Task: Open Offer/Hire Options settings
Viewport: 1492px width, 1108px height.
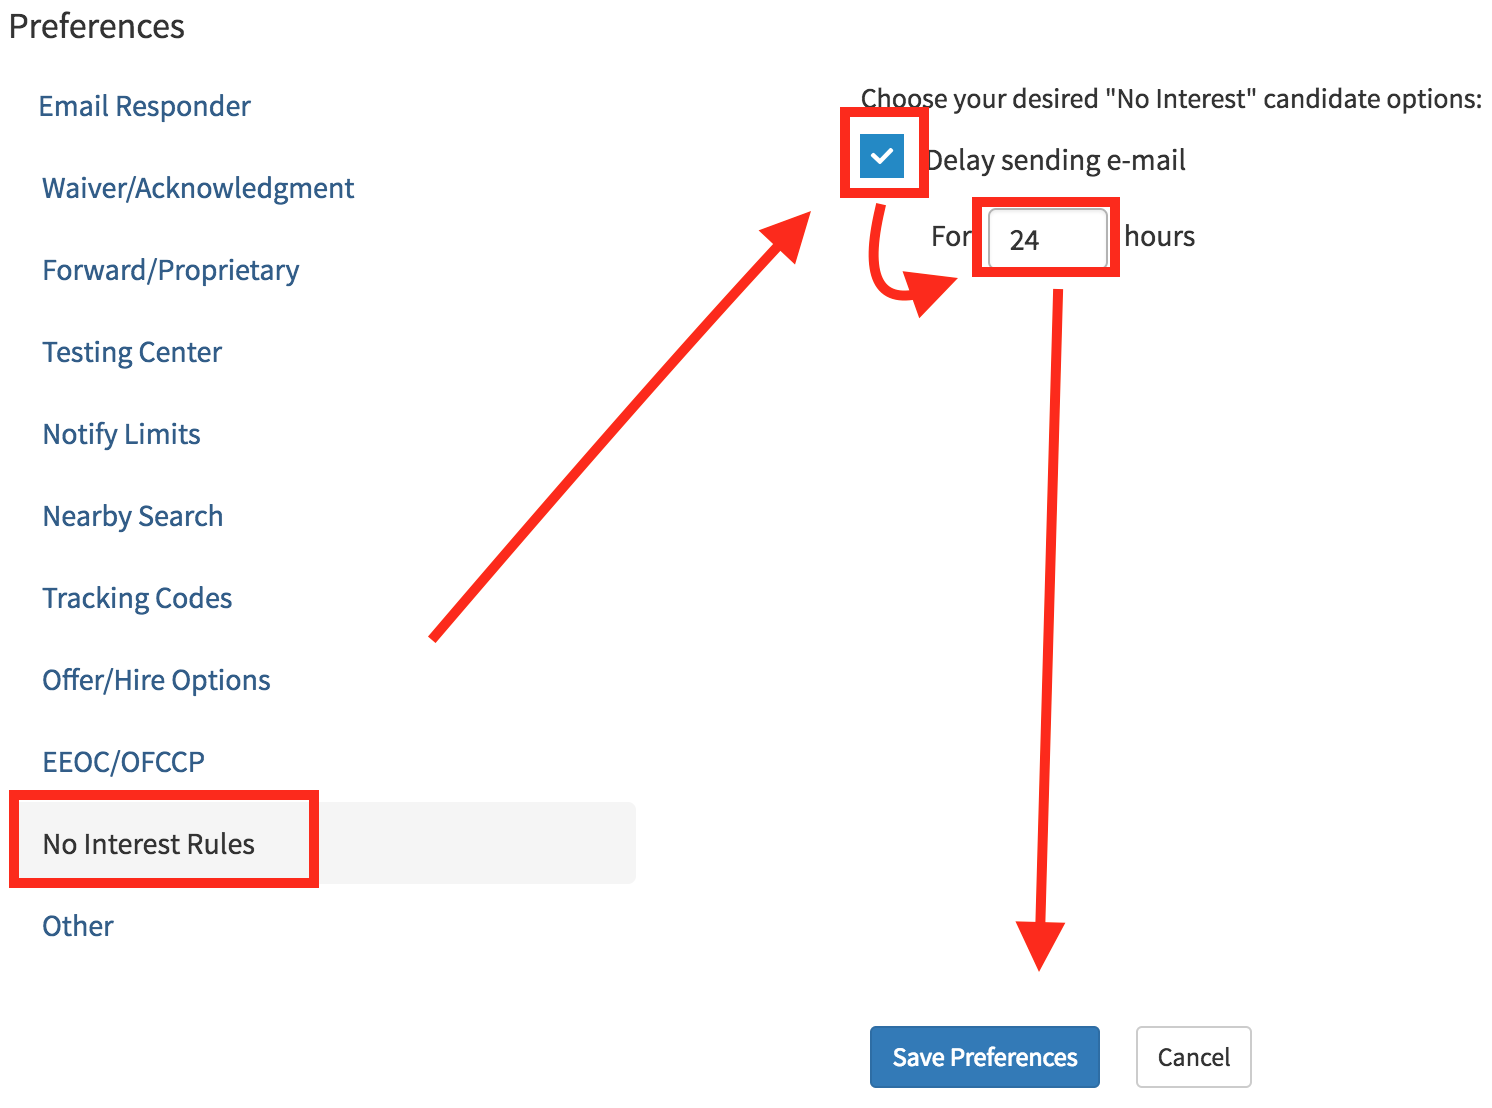Action: (x=156, y=680)
